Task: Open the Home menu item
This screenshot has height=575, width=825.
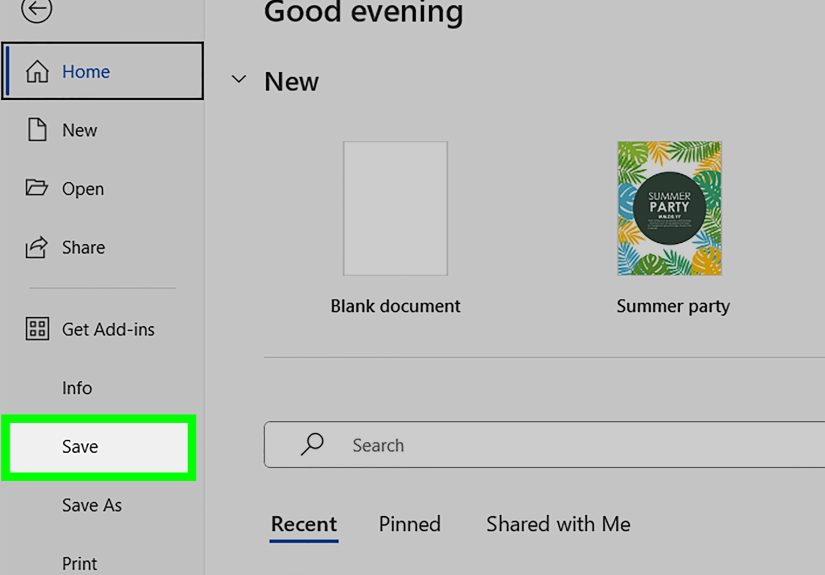Action: pyautogui.click(x=103, y=71)
